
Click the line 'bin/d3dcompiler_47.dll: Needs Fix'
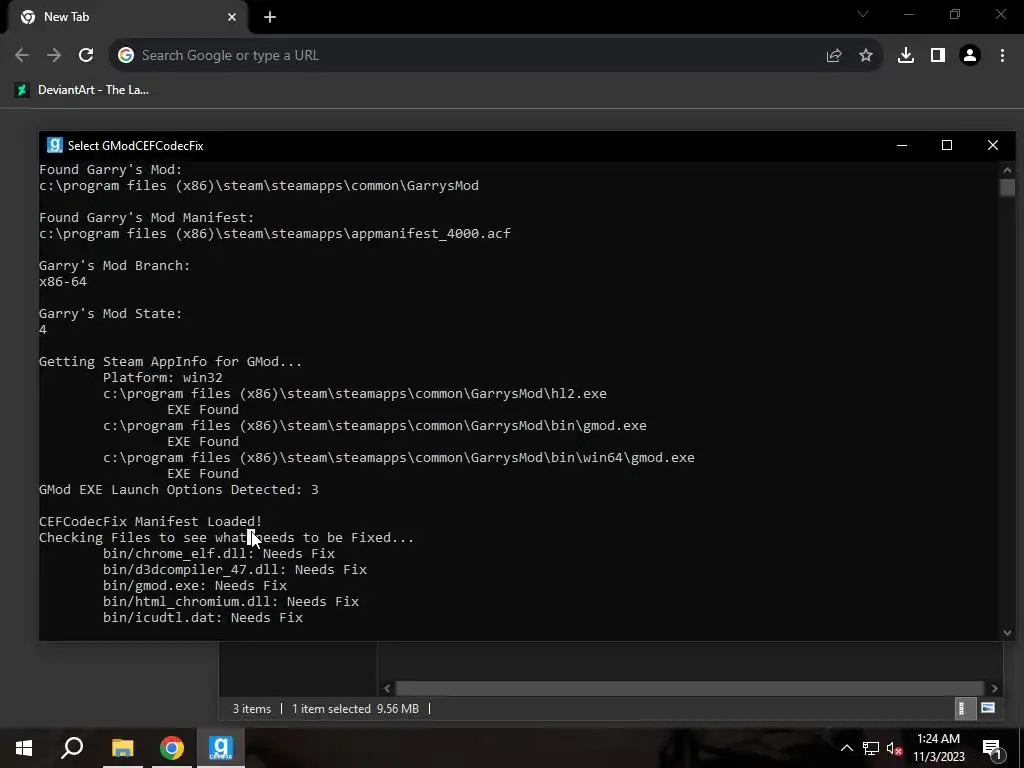(234, 569)
